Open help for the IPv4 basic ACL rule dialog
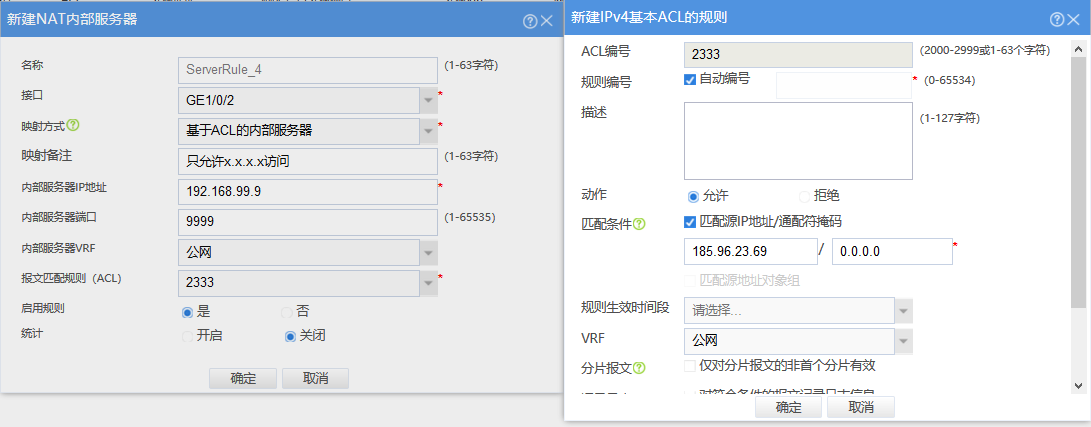Image resolution: width=1091 pixels, height=427 pixels. [x=1057, y=19]
